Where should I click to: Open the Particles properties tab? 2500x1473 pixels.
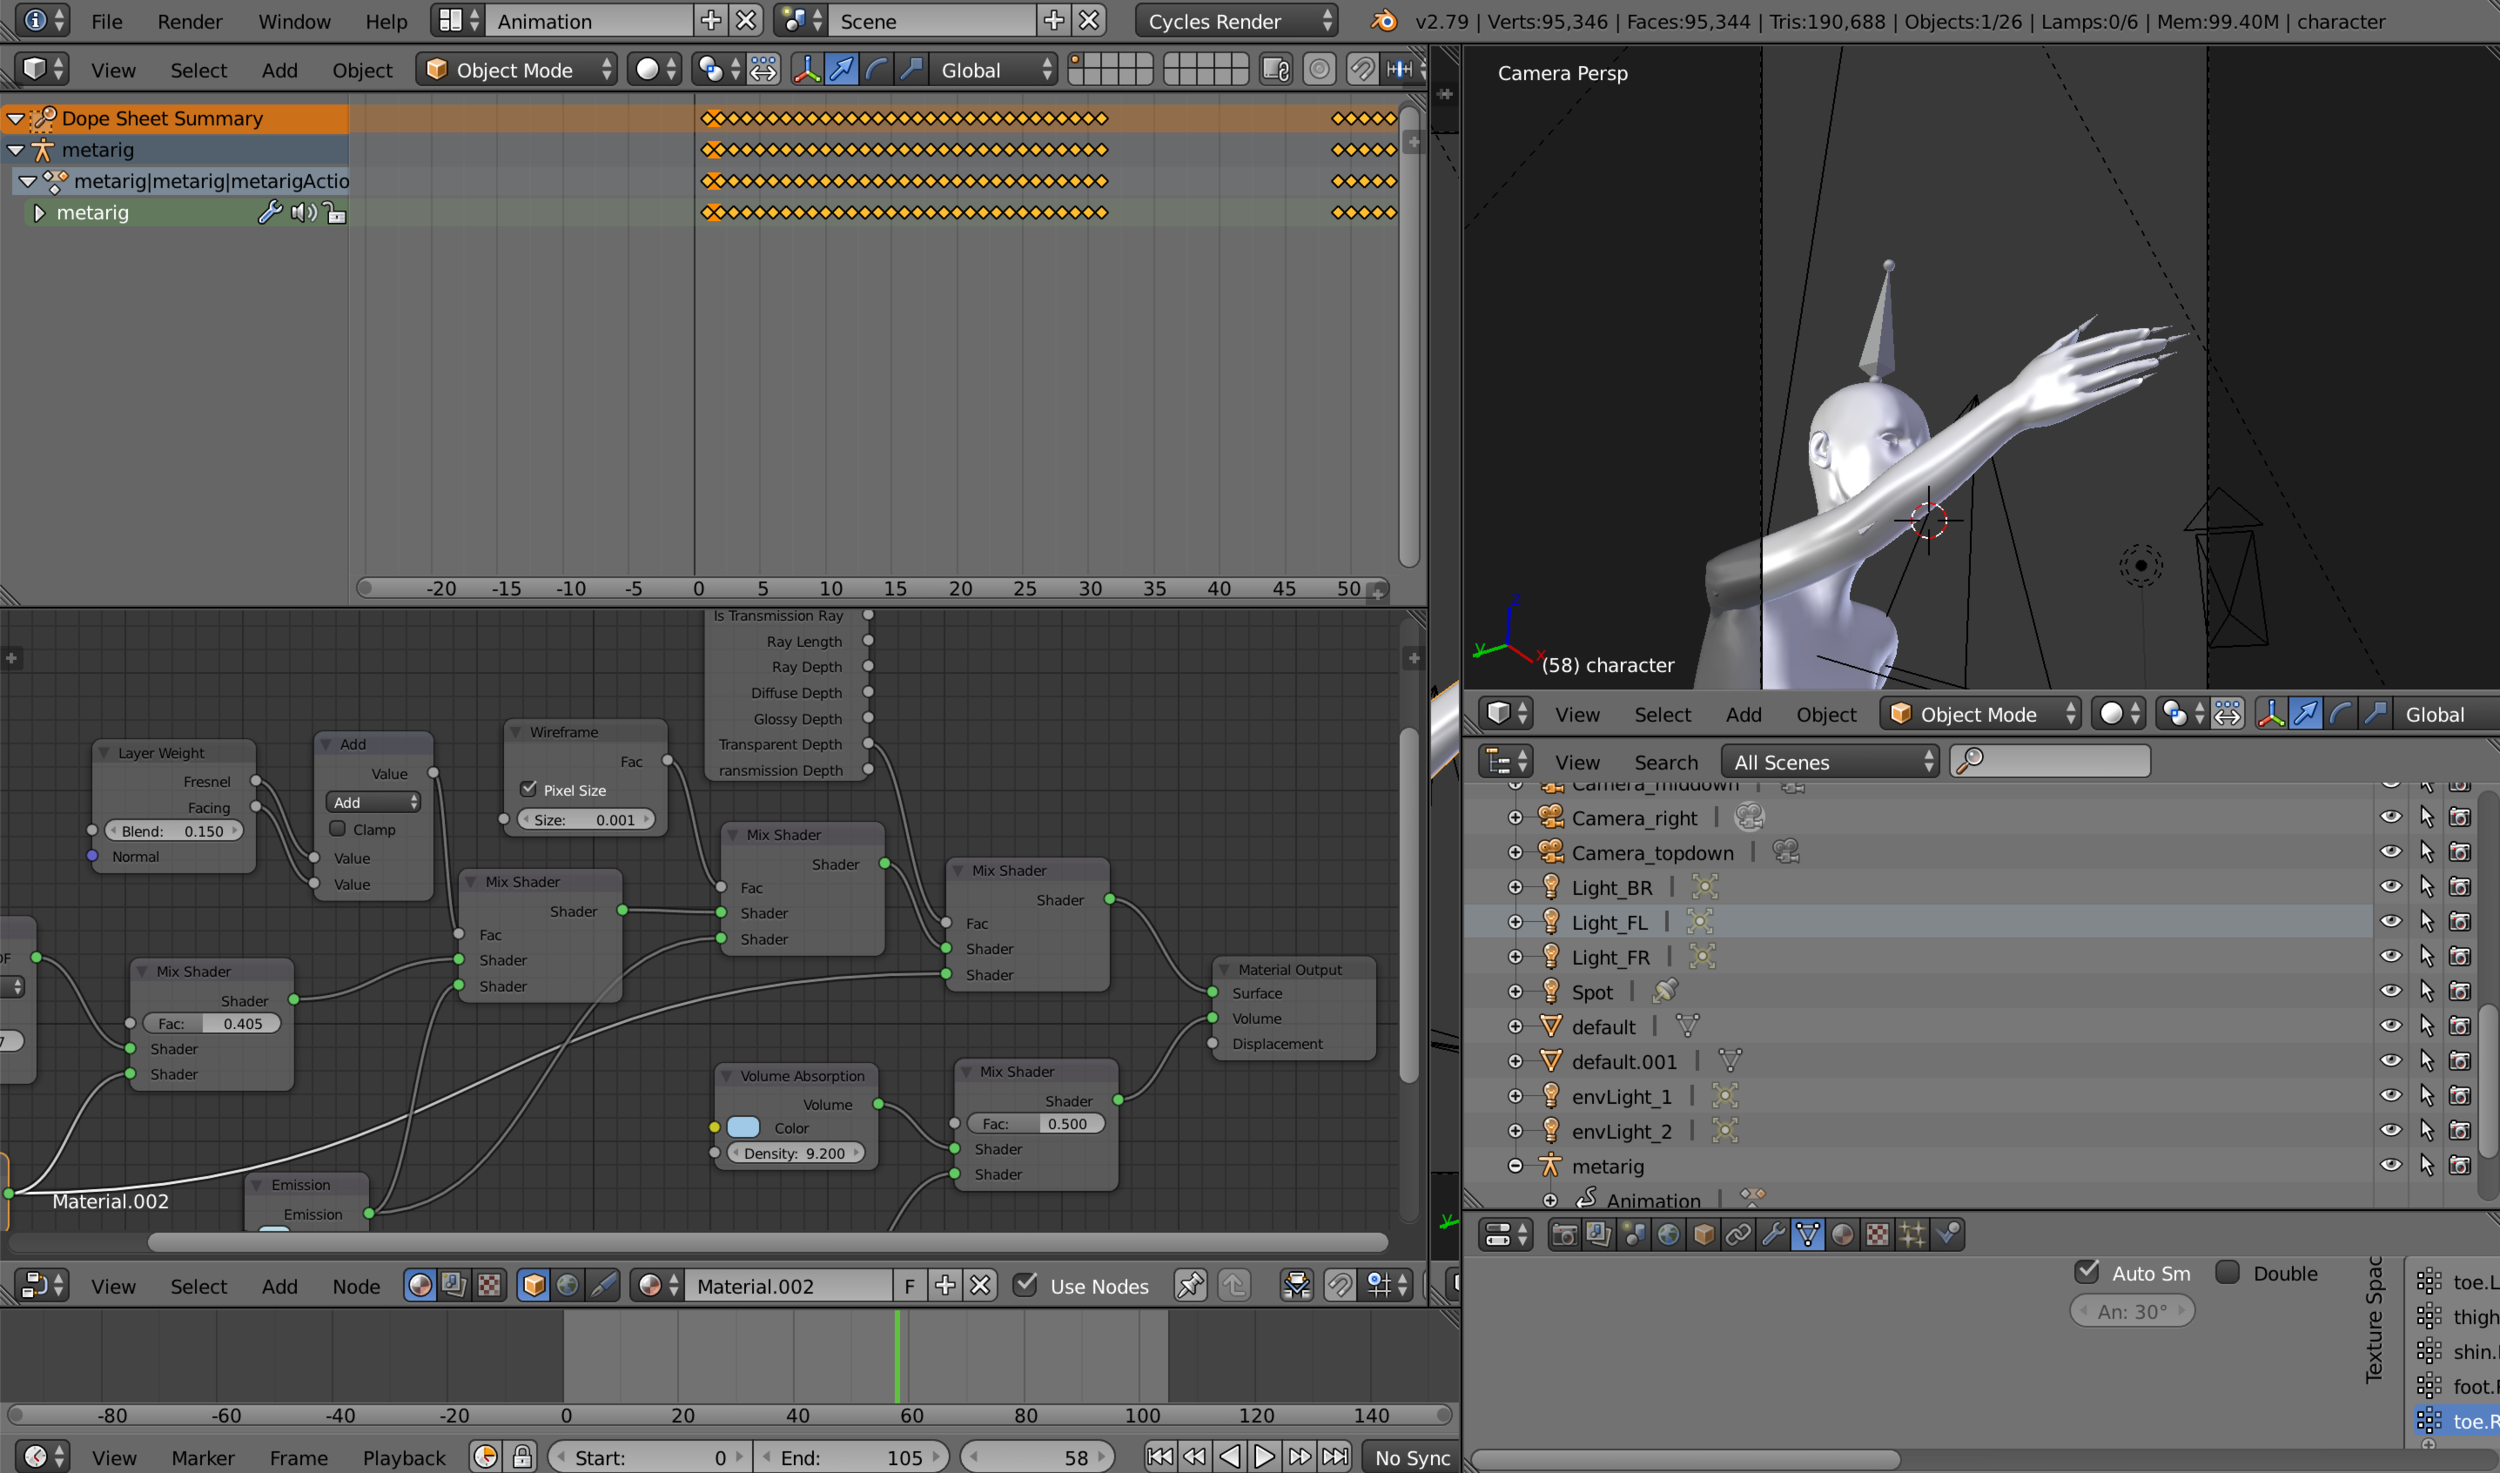click(x=1912, y=1235)
